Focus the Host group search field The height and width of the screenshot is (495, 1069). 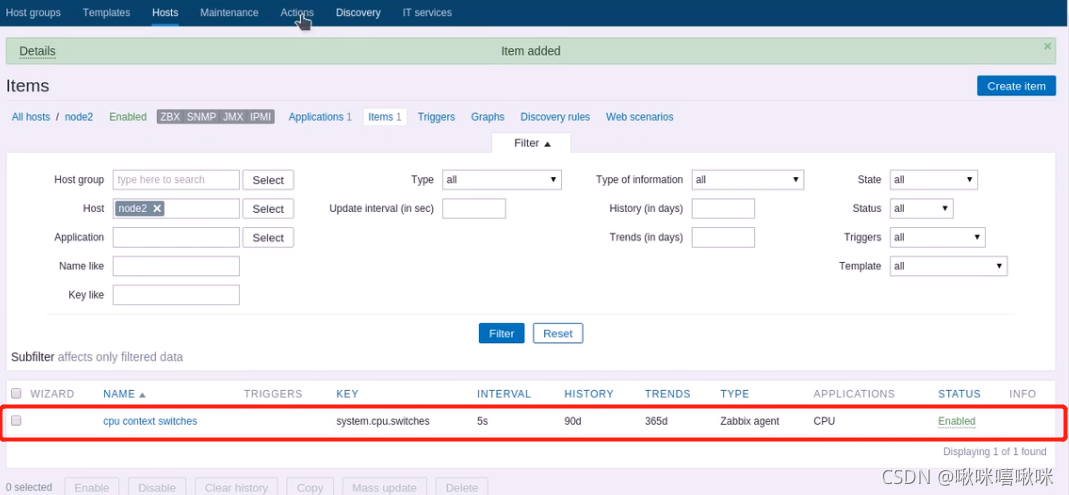[x=176, y=179]
